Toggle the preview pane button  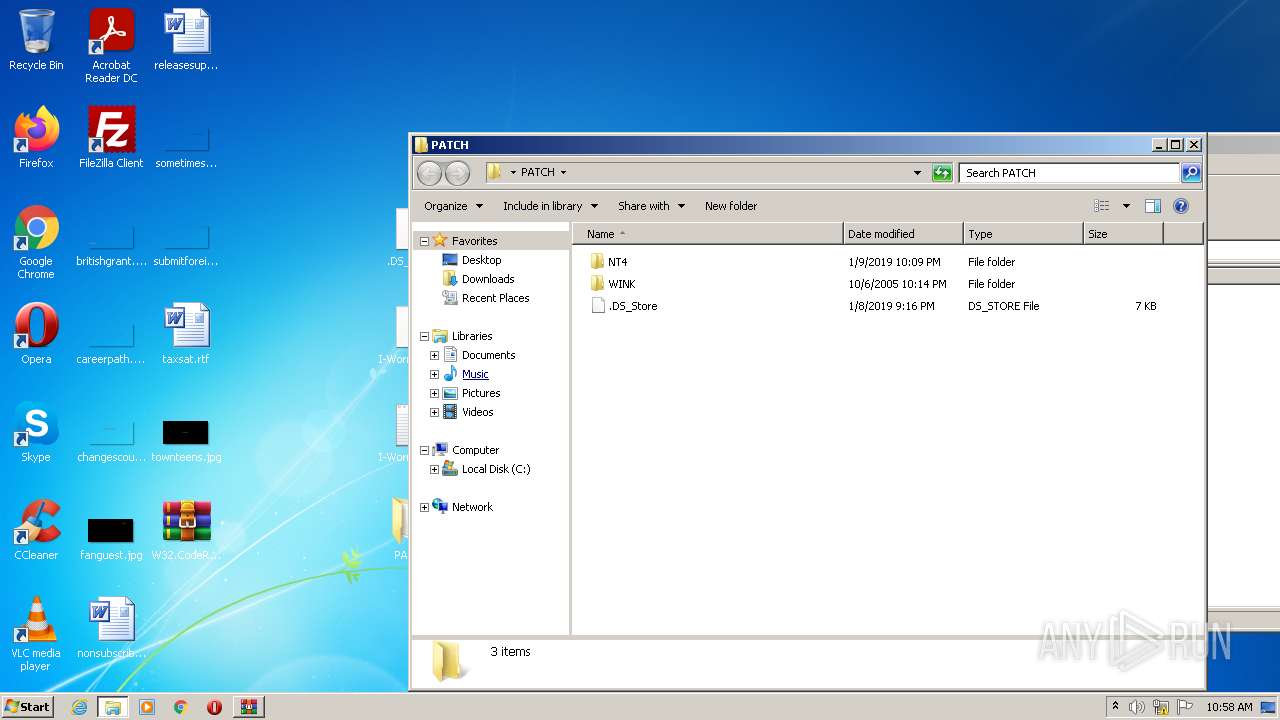point(1152,206)
